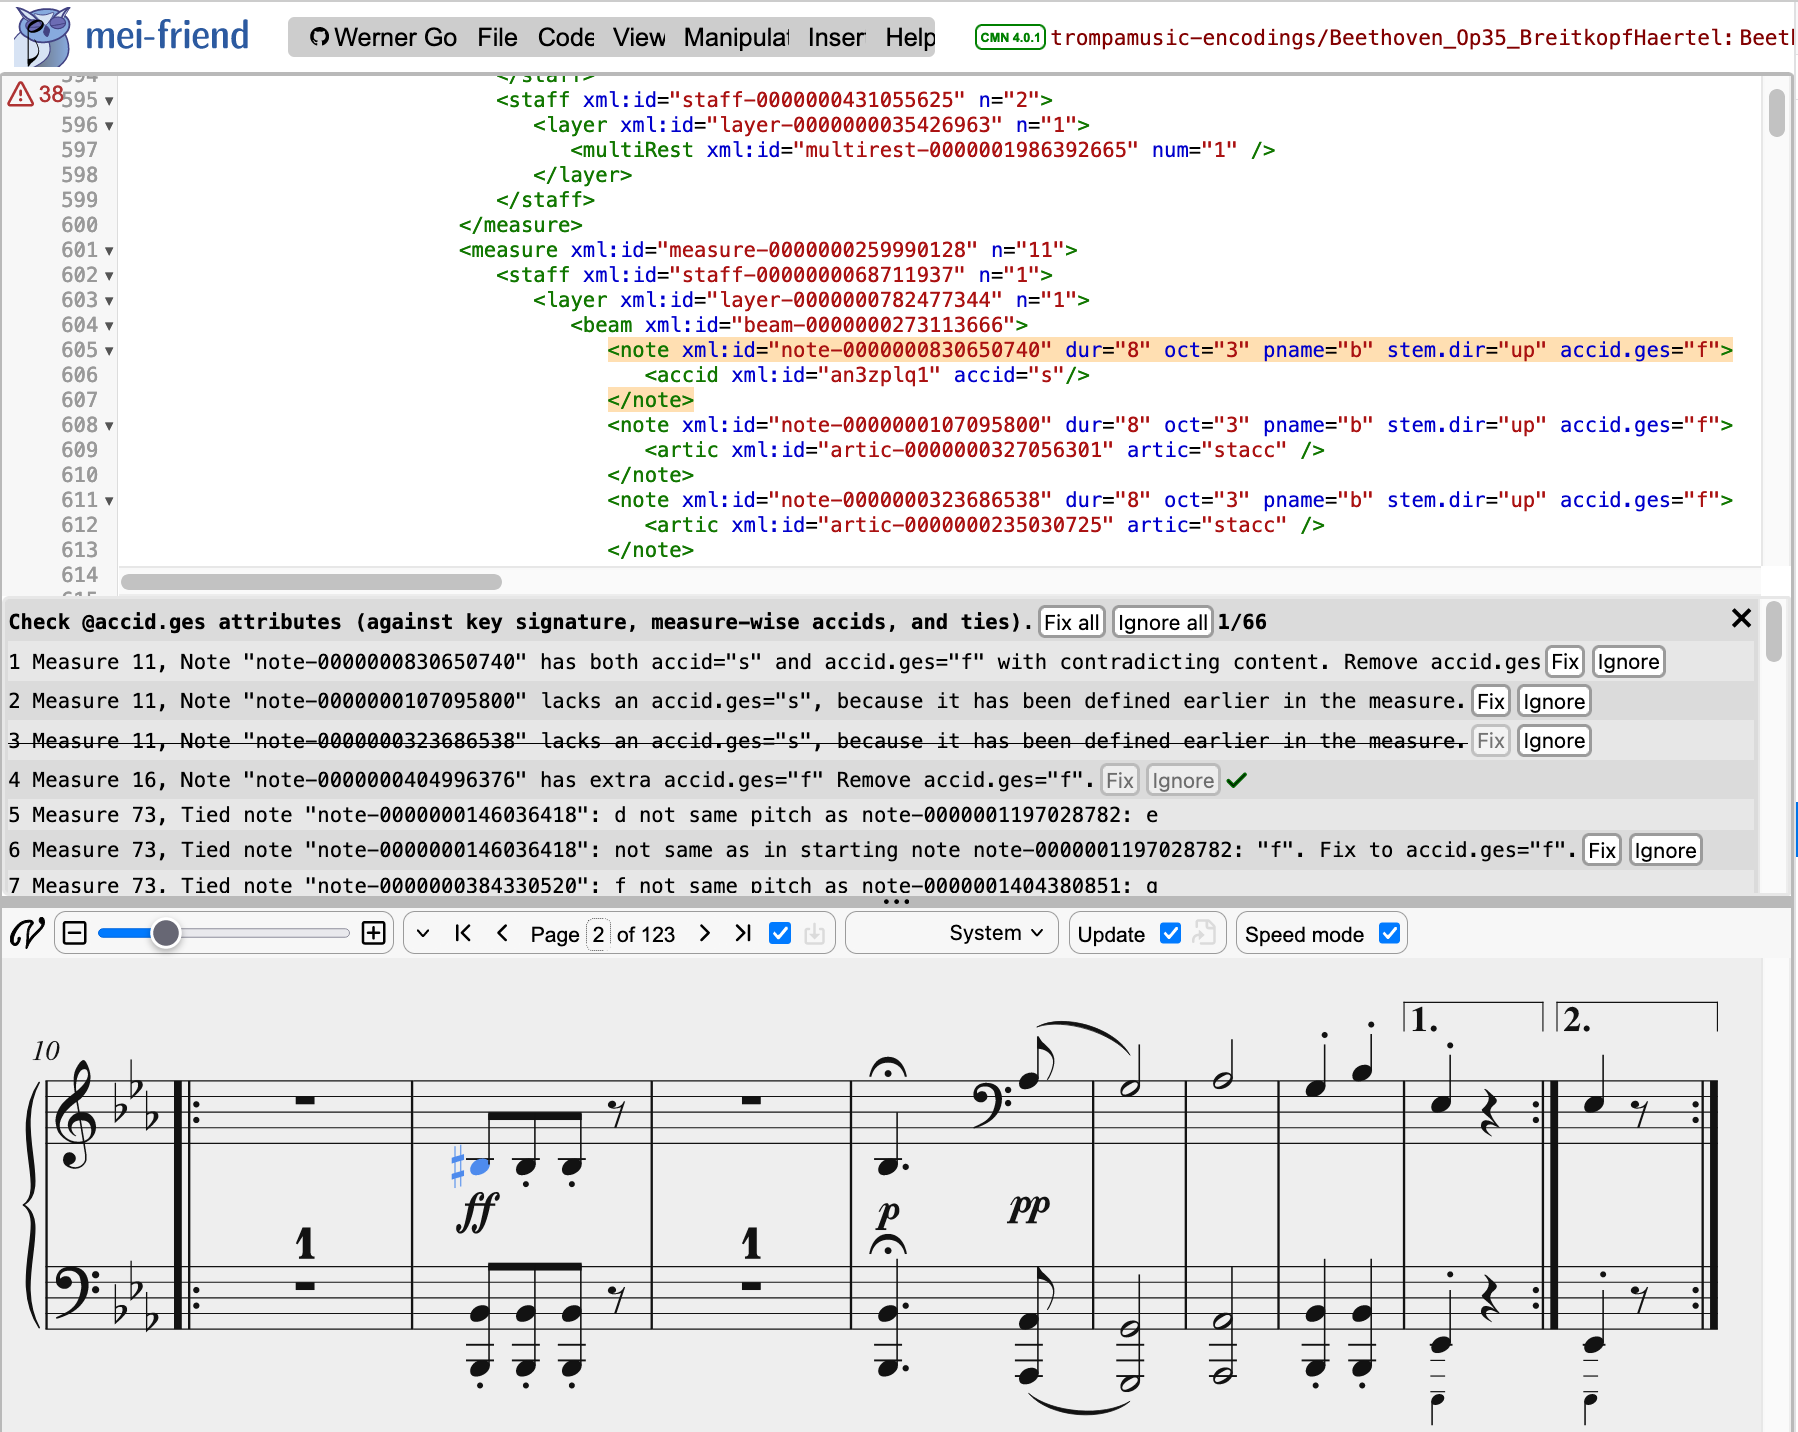Click the editor vertical scrollbar thumb
Screen dimensions: 1798x1432
1776,113
